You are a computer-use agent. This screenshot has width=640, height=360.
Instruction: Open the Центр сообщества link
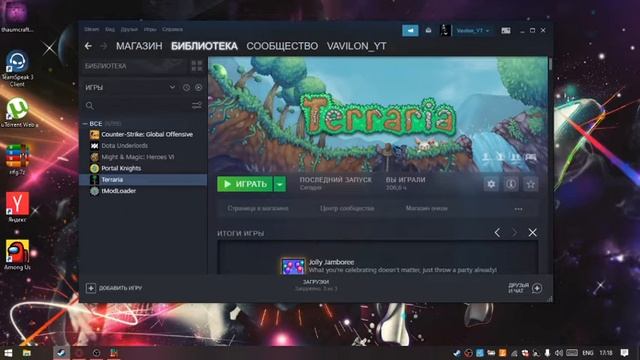pos(347,208)
